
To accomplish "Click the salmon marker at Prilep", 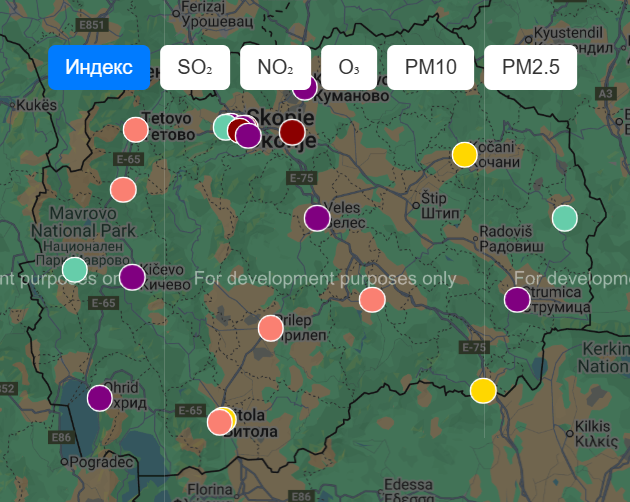I will click(x=271, y=327).
